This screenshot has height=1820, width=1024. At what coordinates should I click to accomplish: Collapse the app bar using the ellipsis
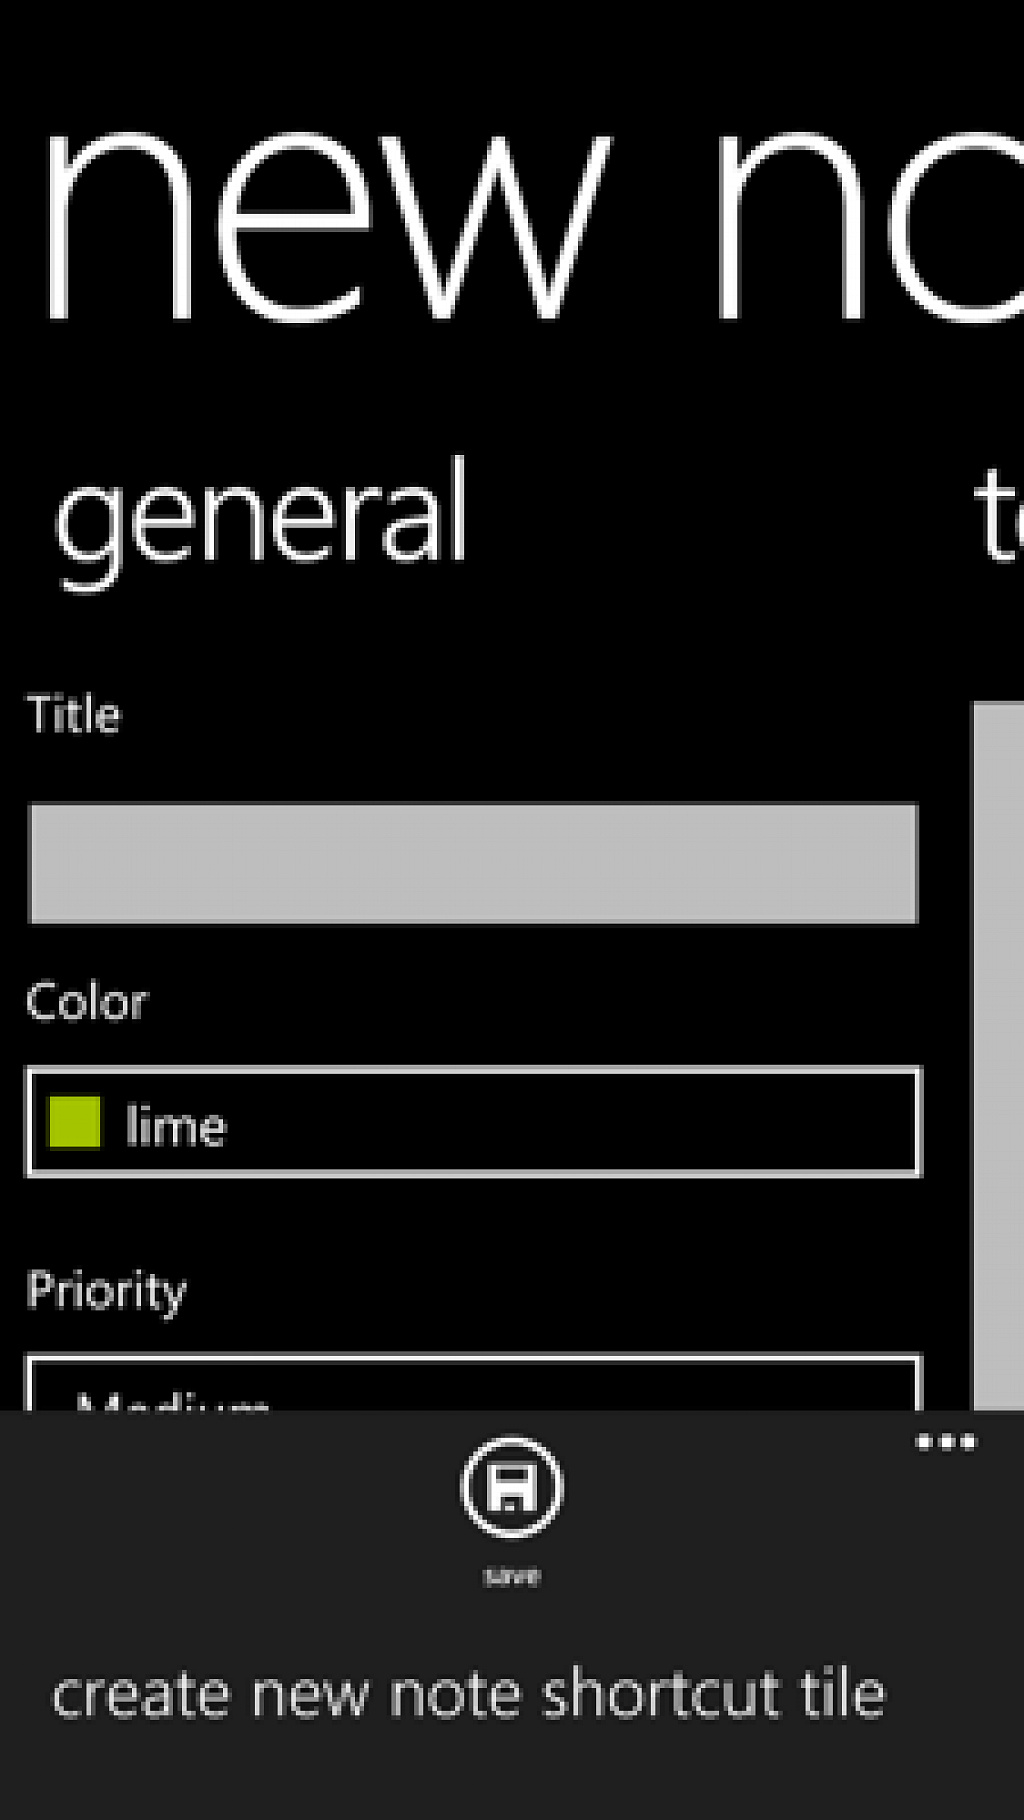click(x=946, y=1442)
